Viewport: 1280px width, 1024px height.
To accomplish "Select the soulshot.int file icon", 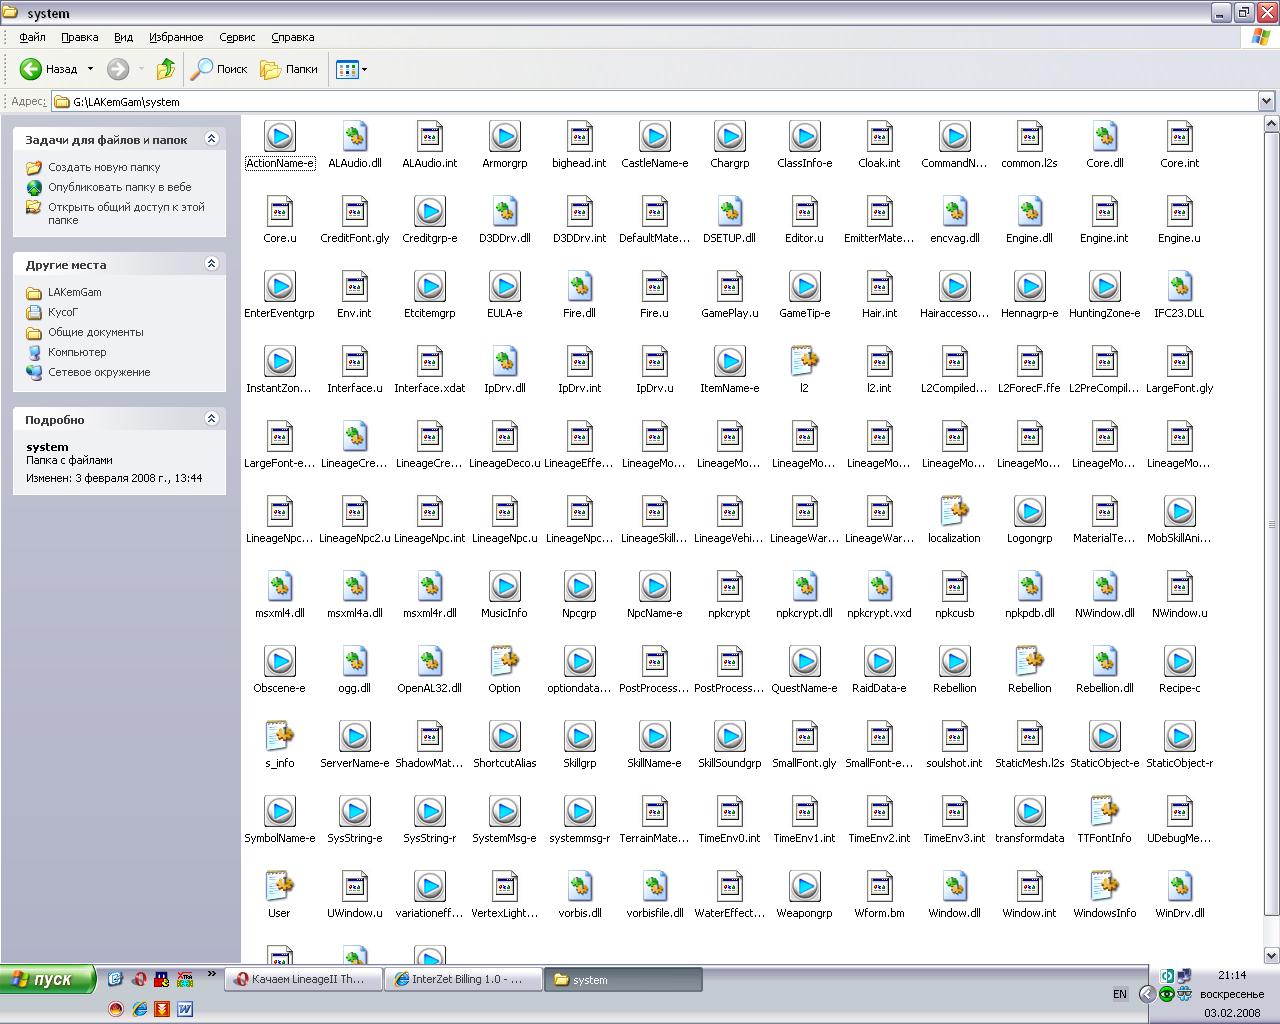I will (x=955, y=736).
